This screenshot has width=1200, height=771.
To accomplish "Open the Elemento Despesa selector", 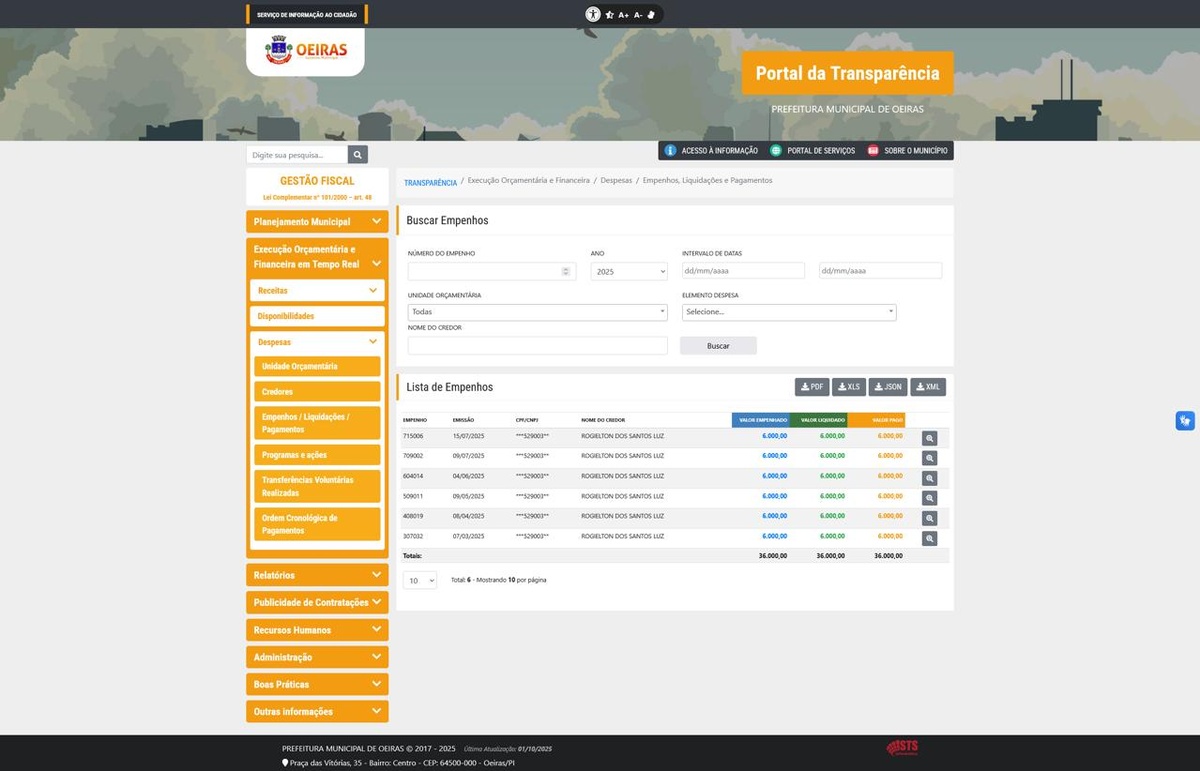I will (789, 312).
